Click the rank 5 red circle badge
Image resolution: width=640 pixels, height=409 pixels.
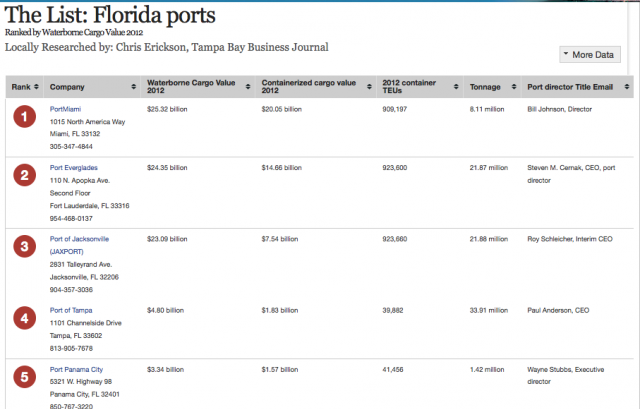tap(25, 379)
